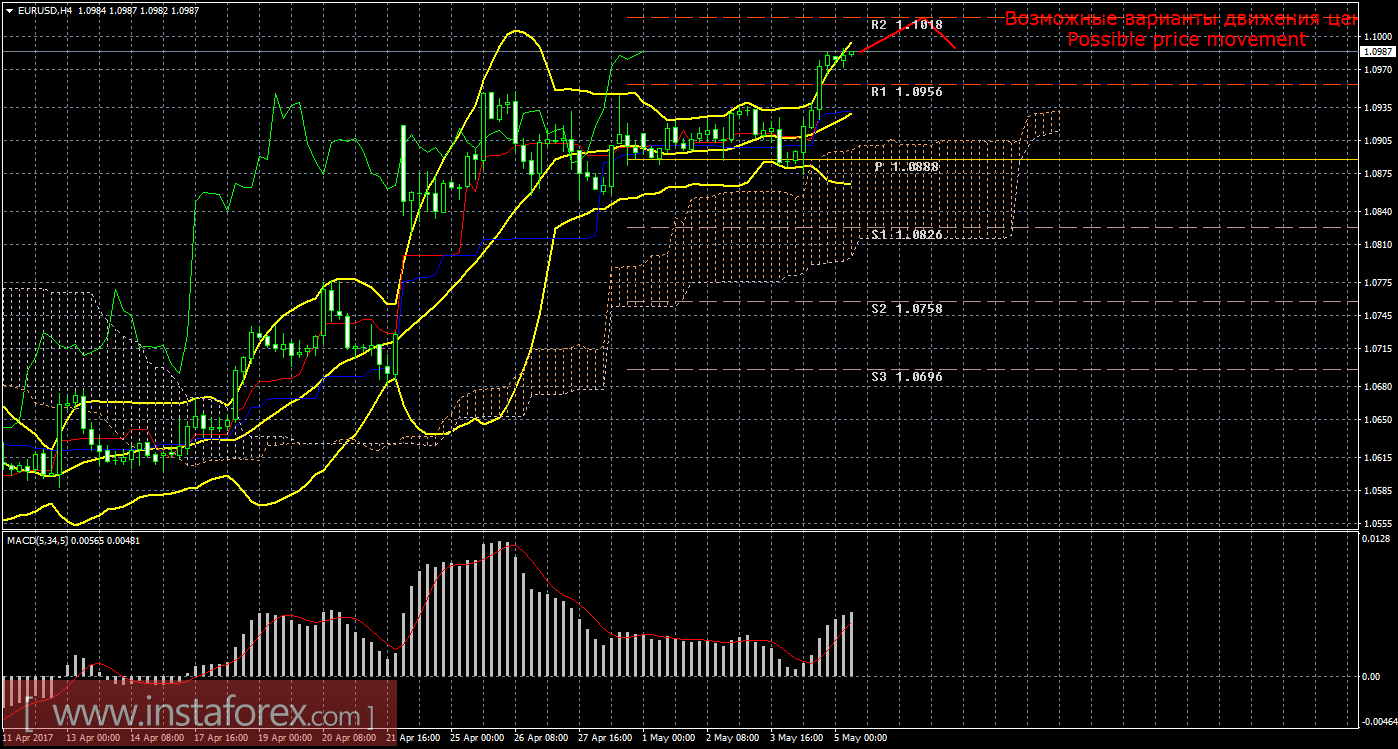Image resolution: width=1398 pixels, height=749 pixels.
Task: Select the "Possible price movement" annotation
Action: [x=1186, y=39]
